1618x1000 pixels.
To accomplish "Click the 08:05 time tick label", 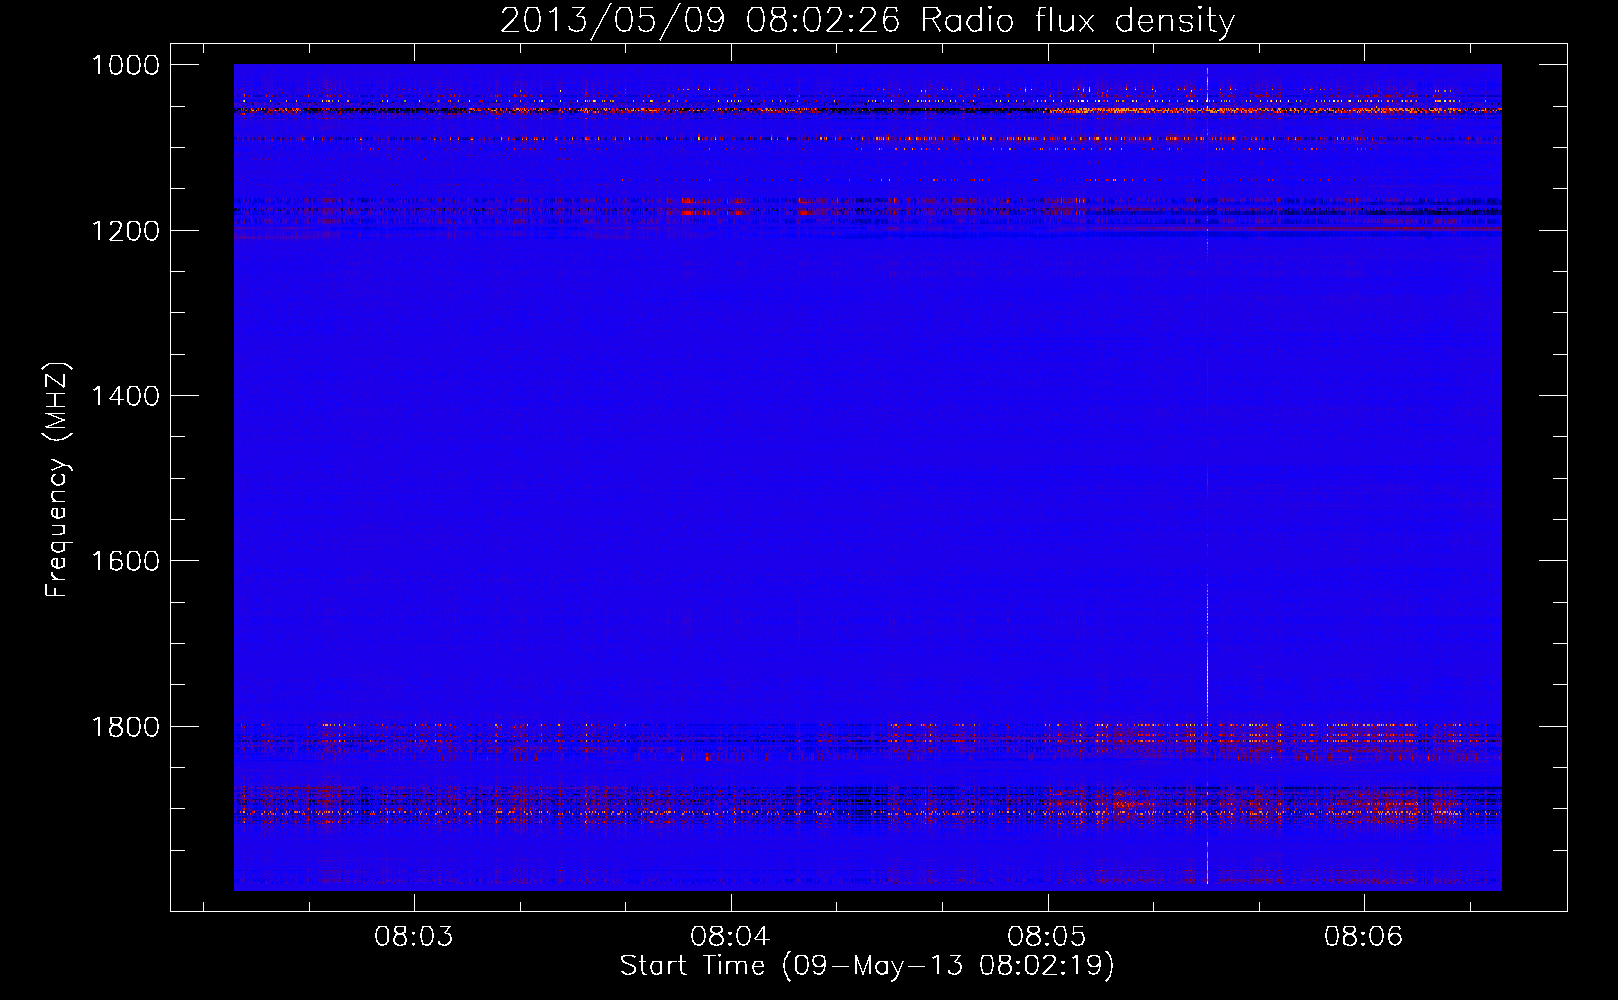I will [x=1047, y=937].
